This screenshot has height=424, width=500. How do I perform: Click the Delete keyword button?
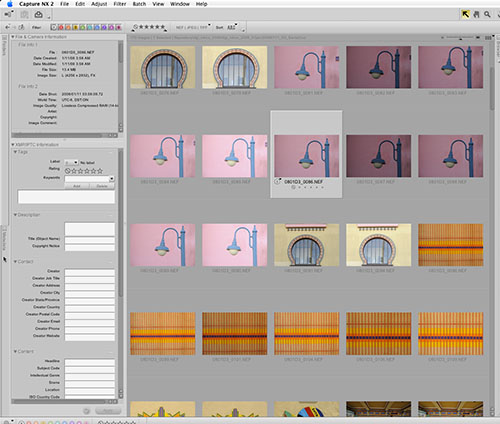(102, 186)
